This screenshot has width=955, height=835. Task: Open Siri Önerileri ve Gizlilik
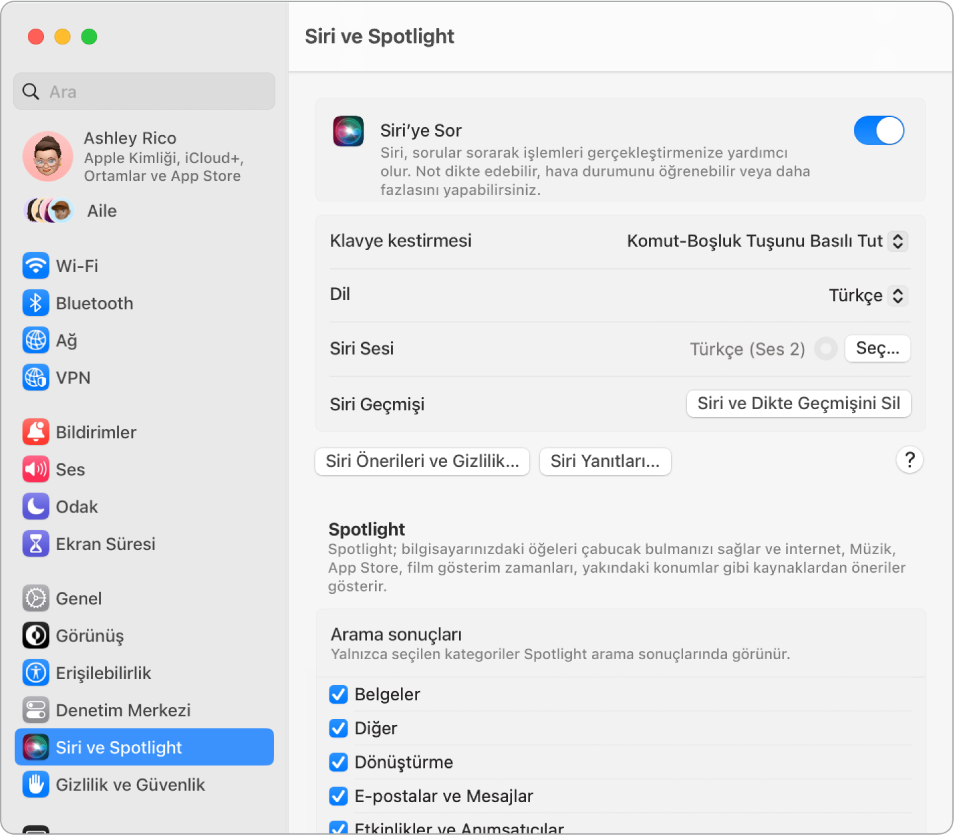pos(421,461)
